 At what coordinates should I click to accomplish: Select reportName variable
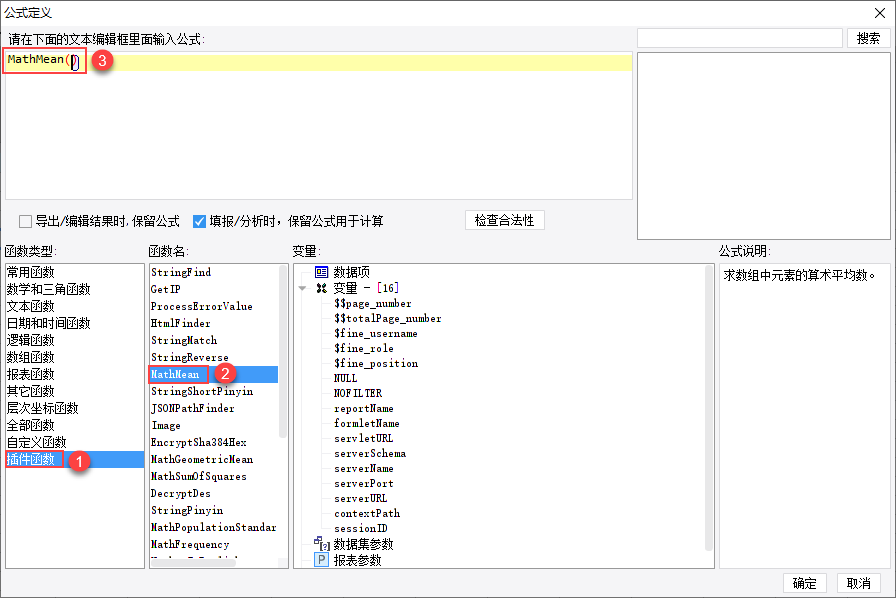pos(363,408)
